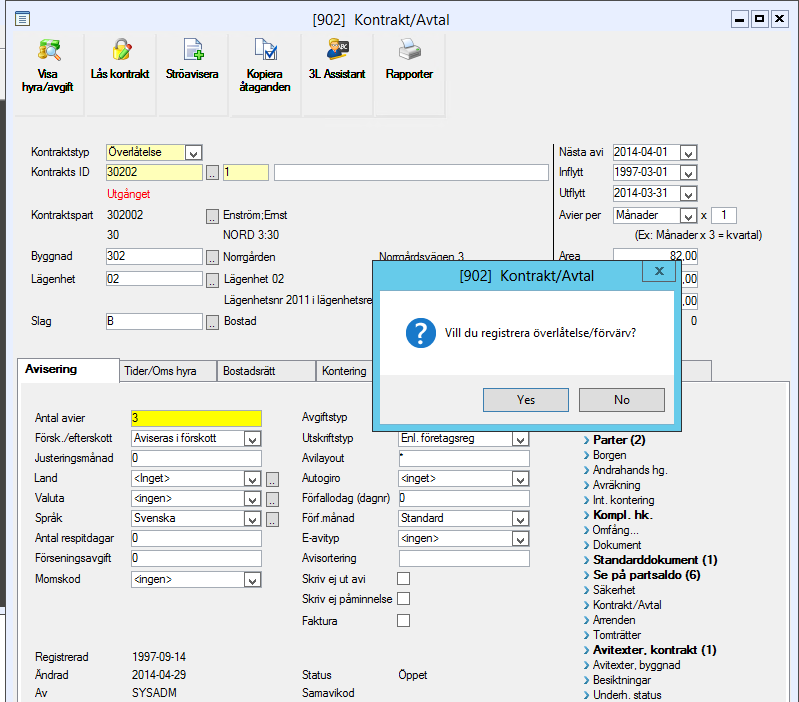Viewport: 799px width, 702px height.
Task: Click the blue question mark dialog icon
Action: pos(420,333)
